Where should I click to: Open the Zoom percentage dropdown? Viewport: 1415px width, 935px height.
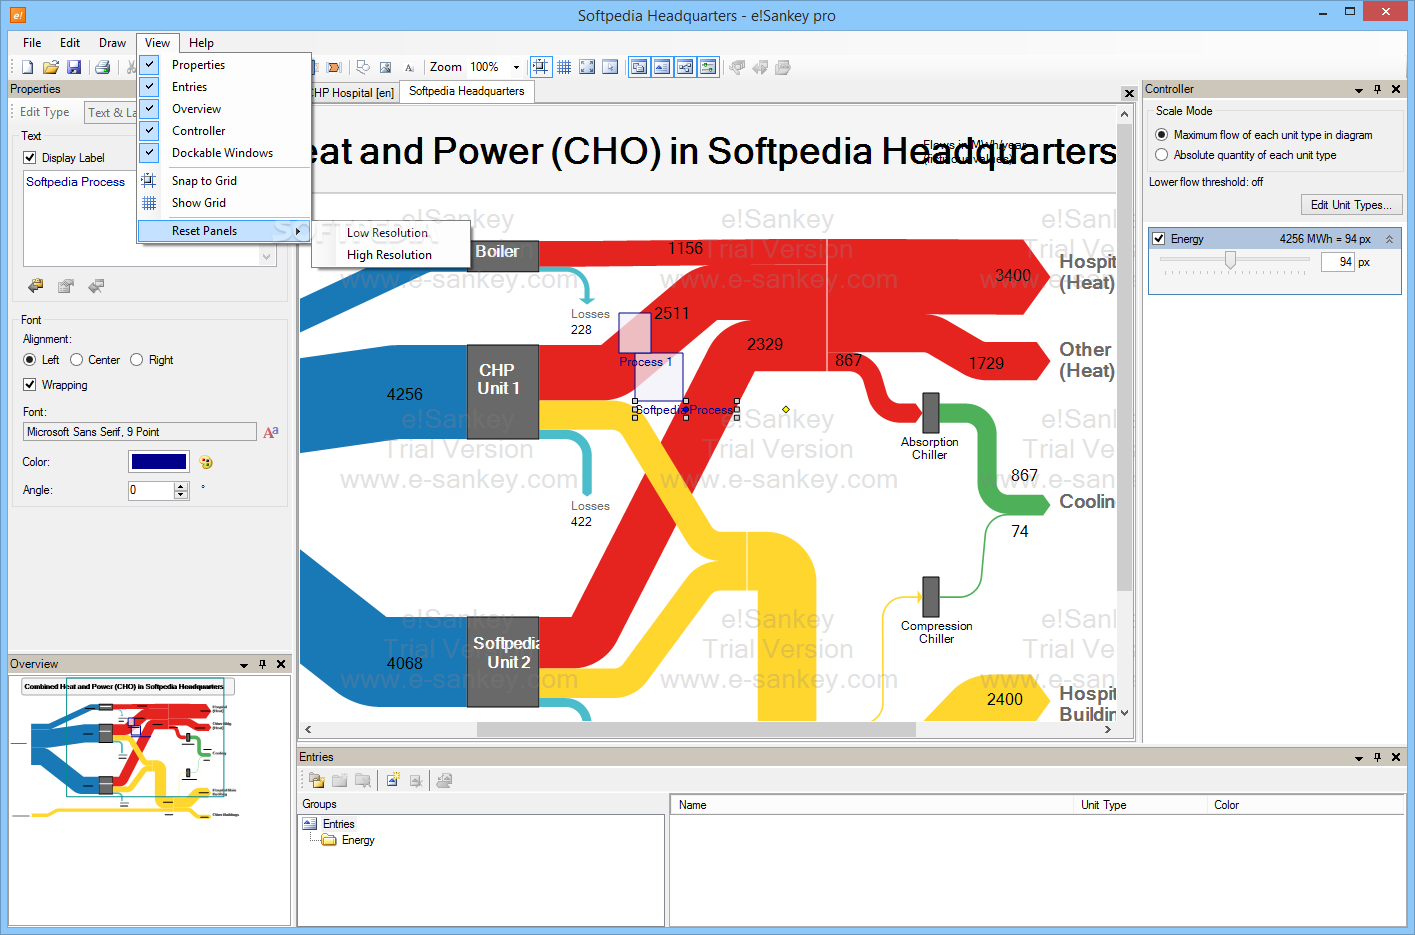point(516,67)
